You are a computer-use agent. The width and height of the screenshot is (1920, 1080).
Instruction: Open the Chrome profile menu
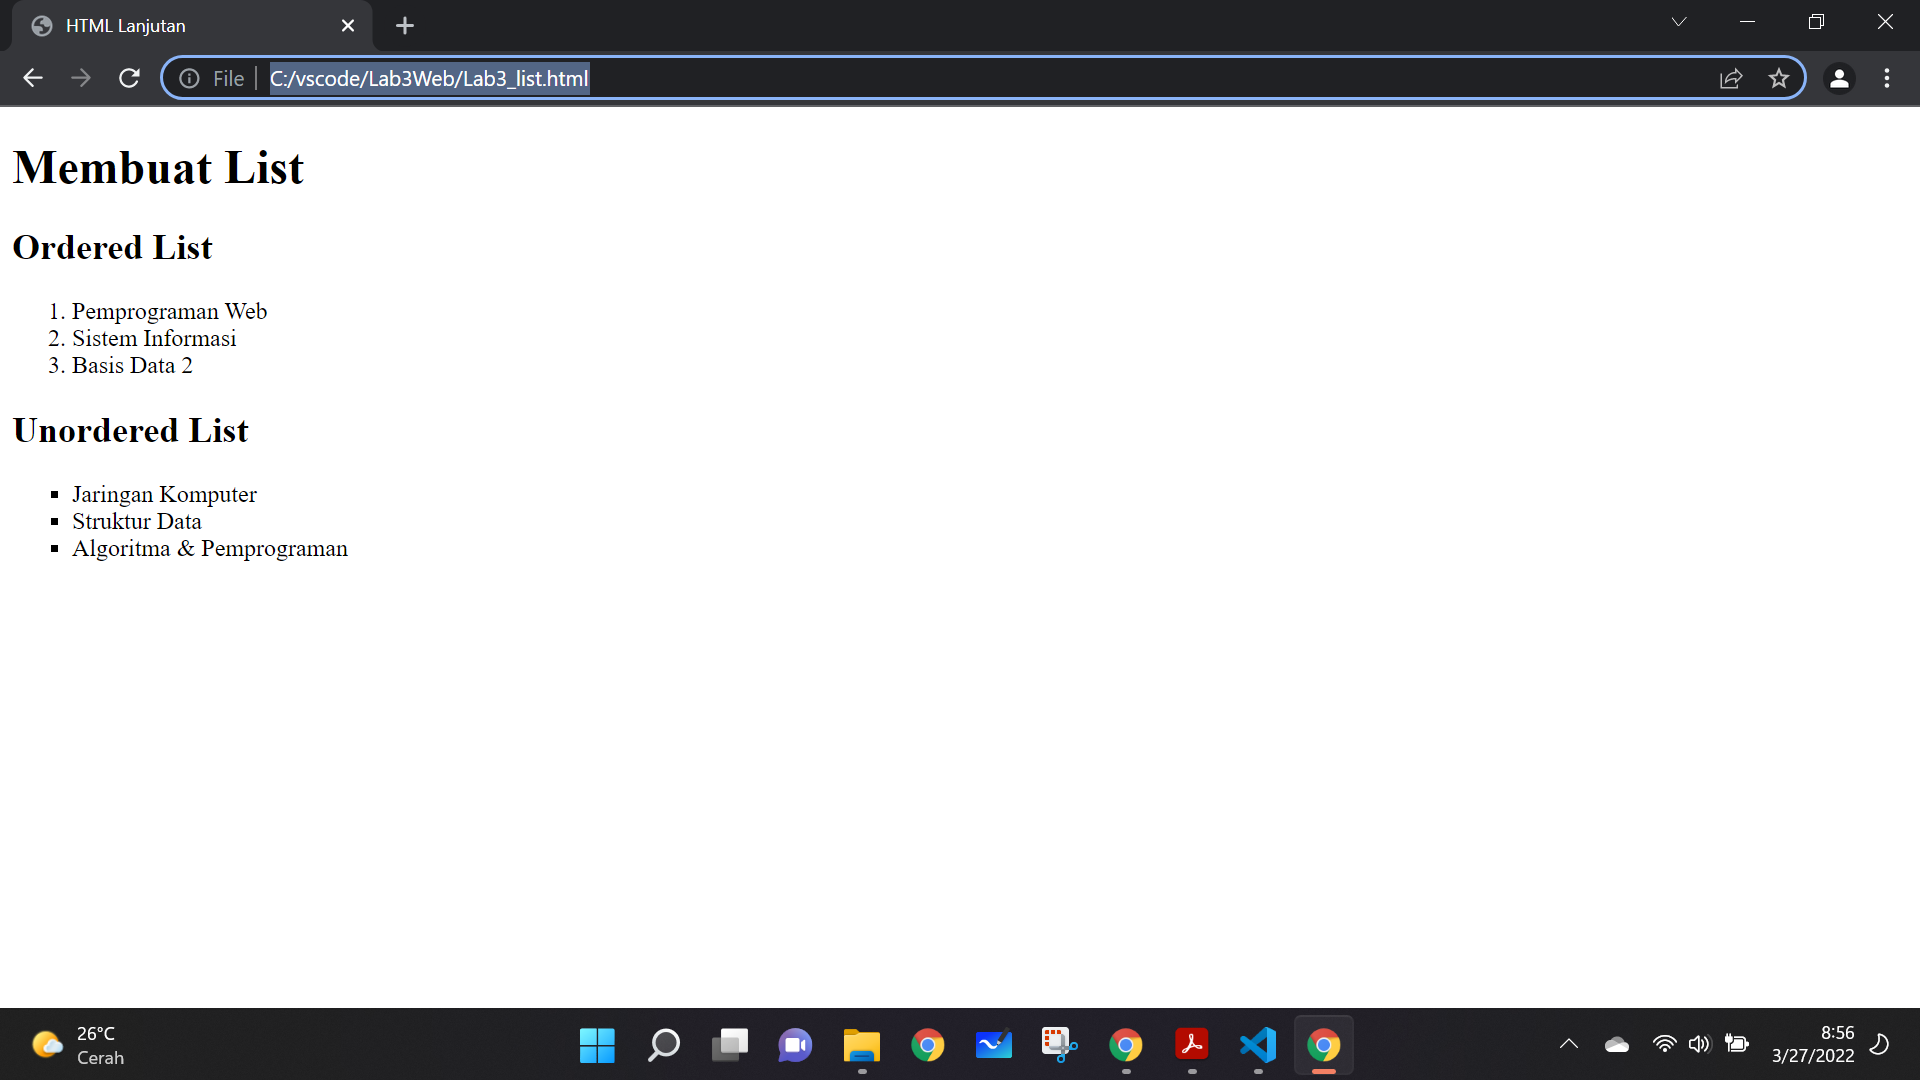coord(1840,78)
